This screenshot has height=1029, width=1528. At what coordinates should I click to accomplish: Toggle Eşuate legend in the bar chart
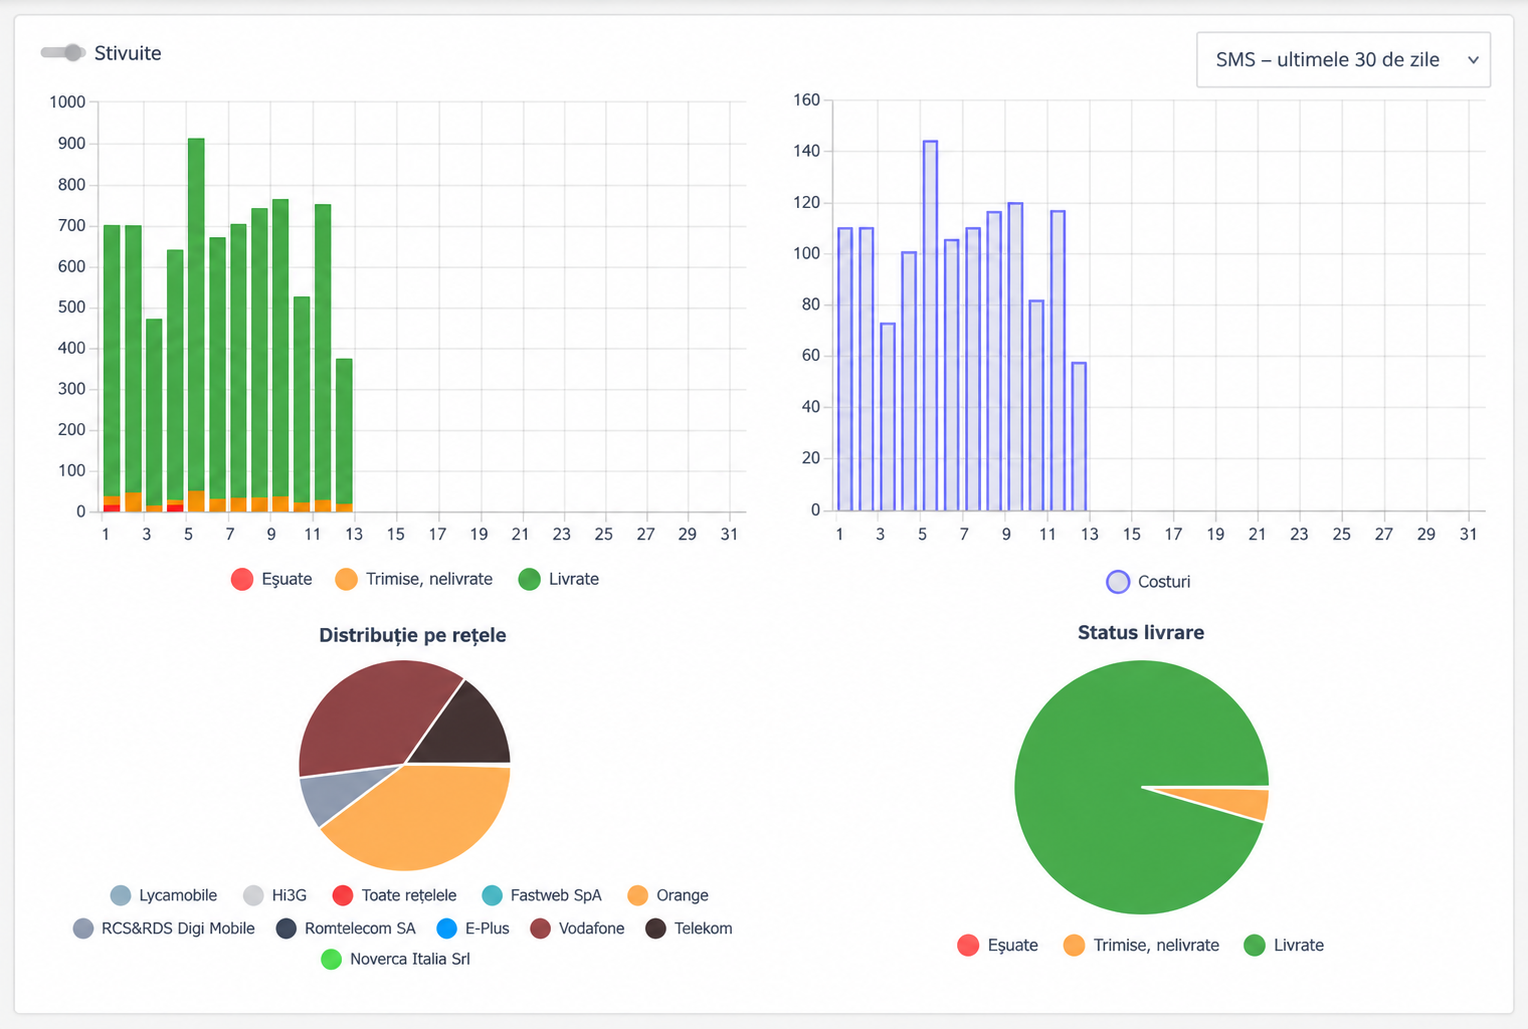(271, 579)
